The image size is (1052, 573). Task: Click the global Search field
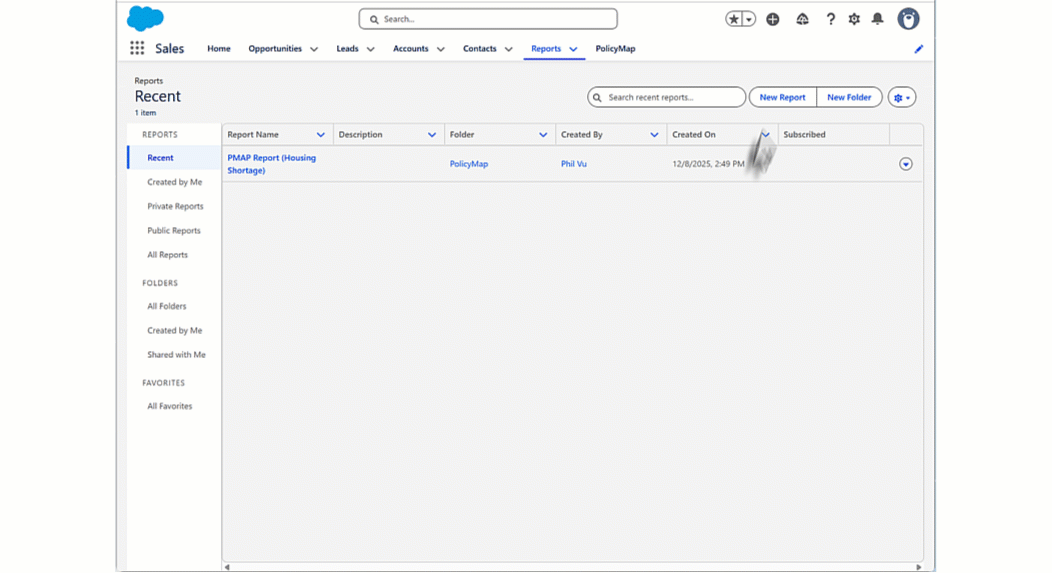tap(488, 19)
